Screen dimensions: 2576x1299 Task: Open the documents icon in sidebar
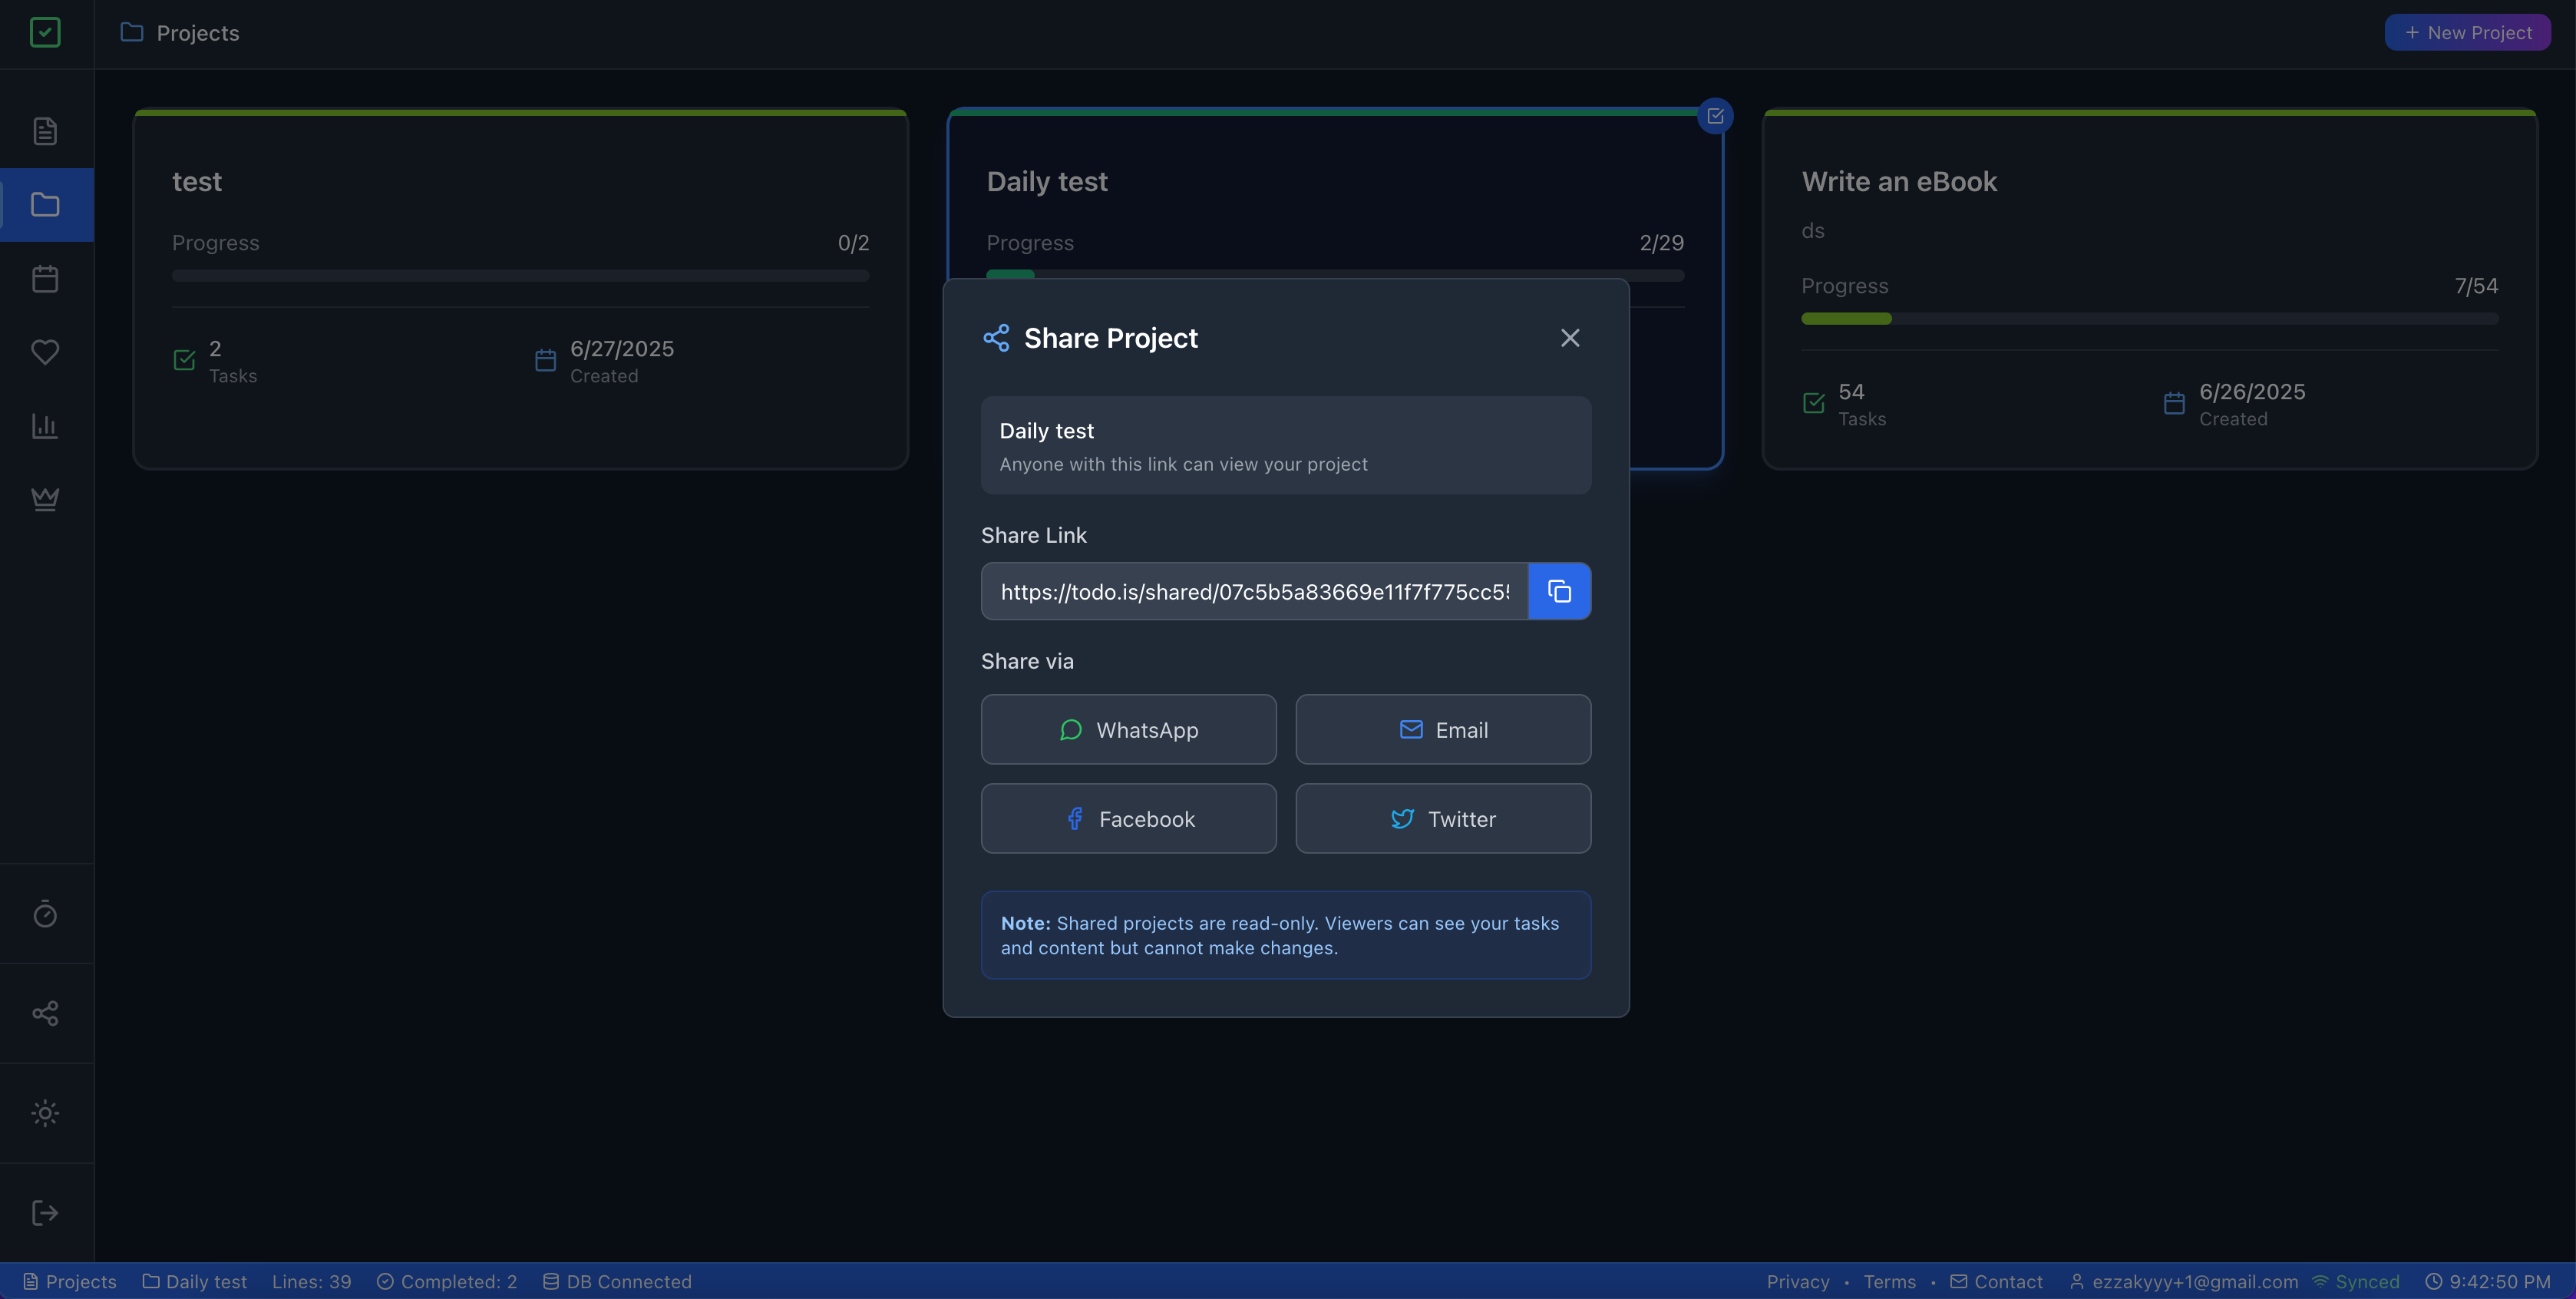[45, 131]
